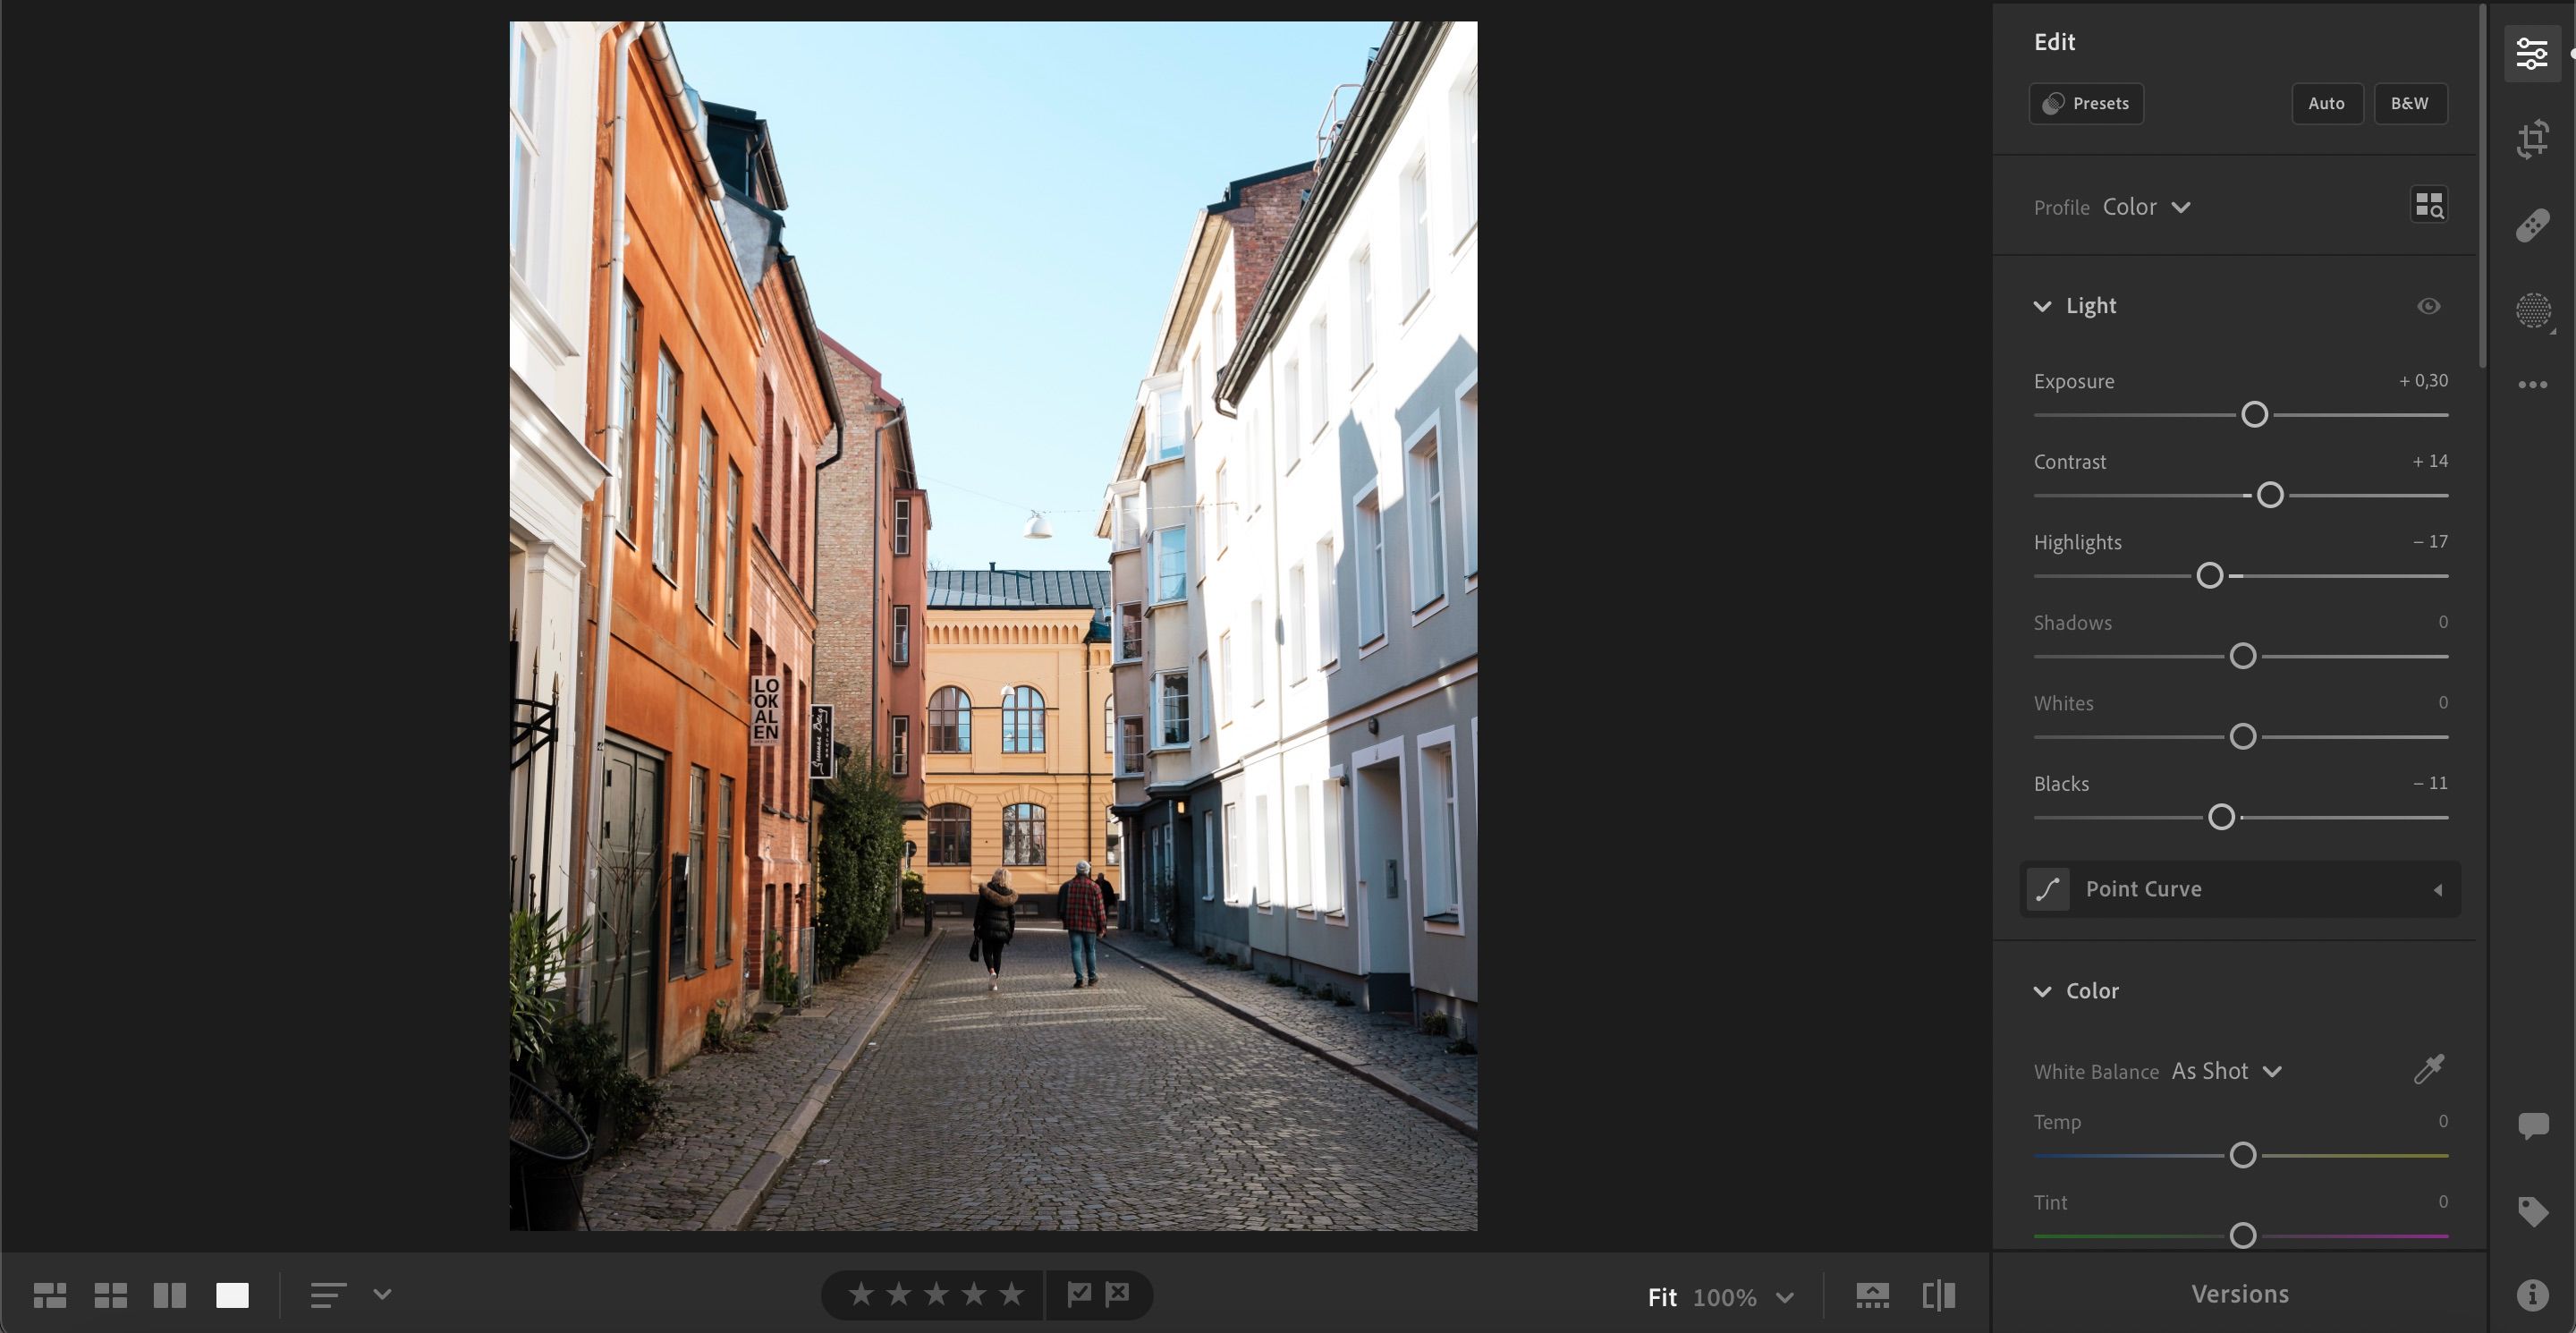Click the Auto adjustment button
This screenshot has height=1333, width=2576.
[x=2326, y=102]
